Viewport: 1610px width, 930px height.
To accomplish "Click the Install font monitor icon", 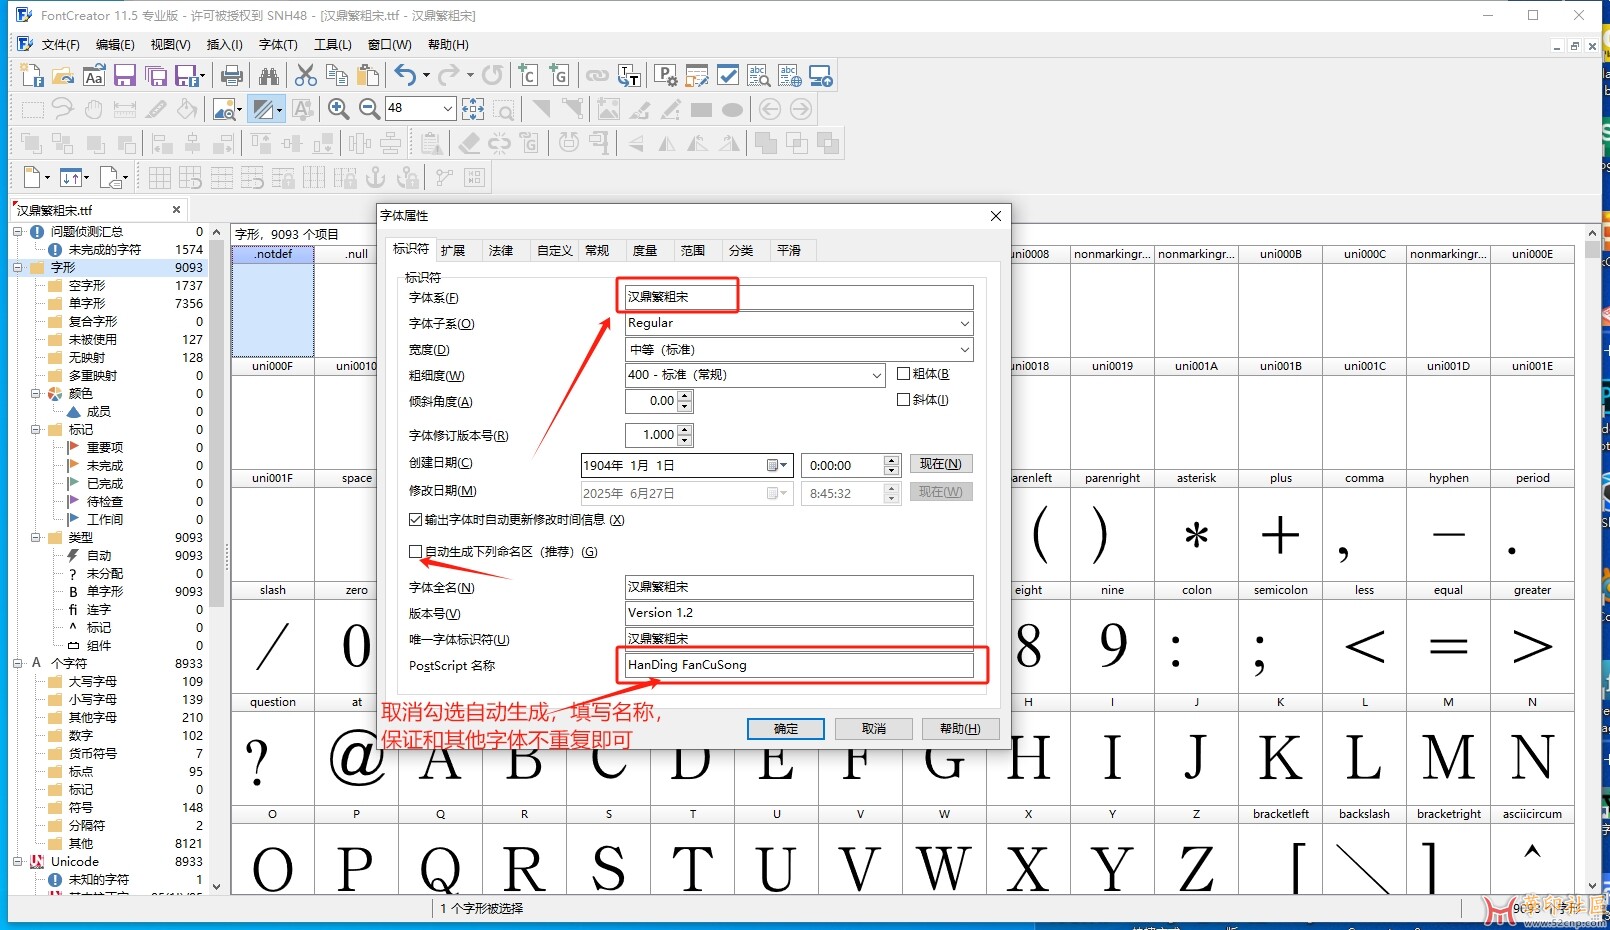I will click(821, 76).
